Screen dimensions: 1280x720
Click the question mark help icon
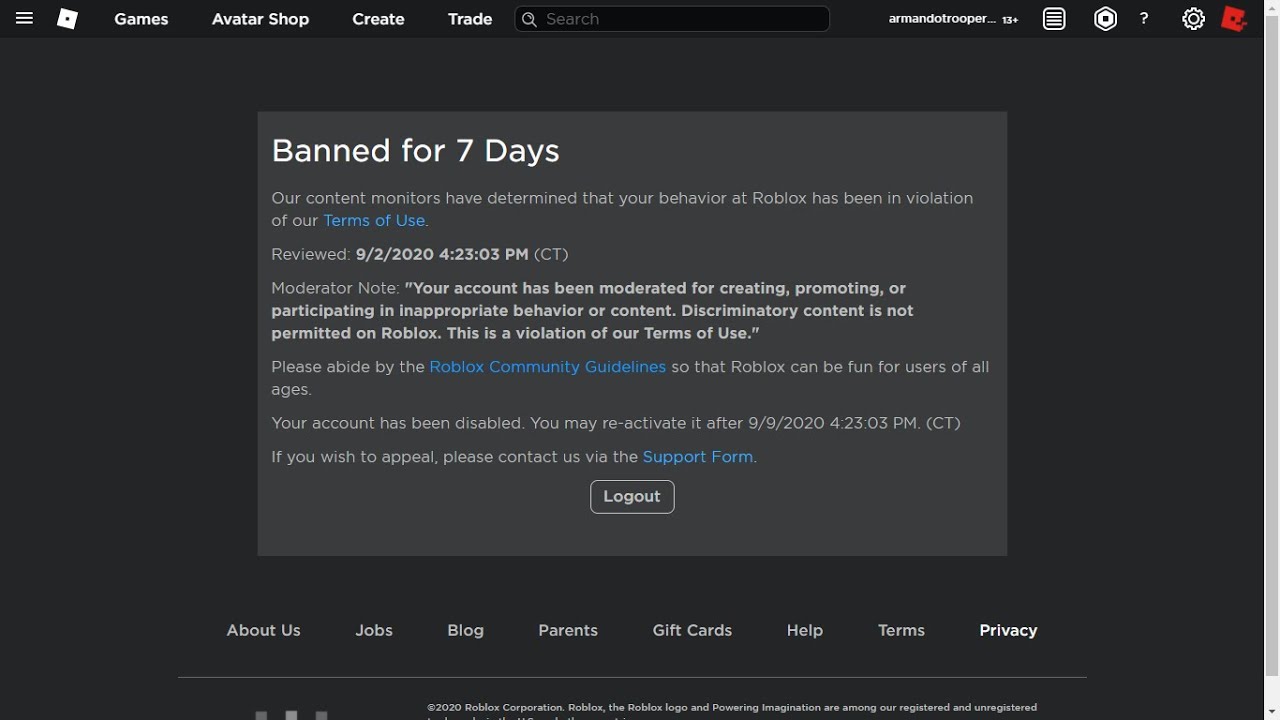coord(1144,19)
